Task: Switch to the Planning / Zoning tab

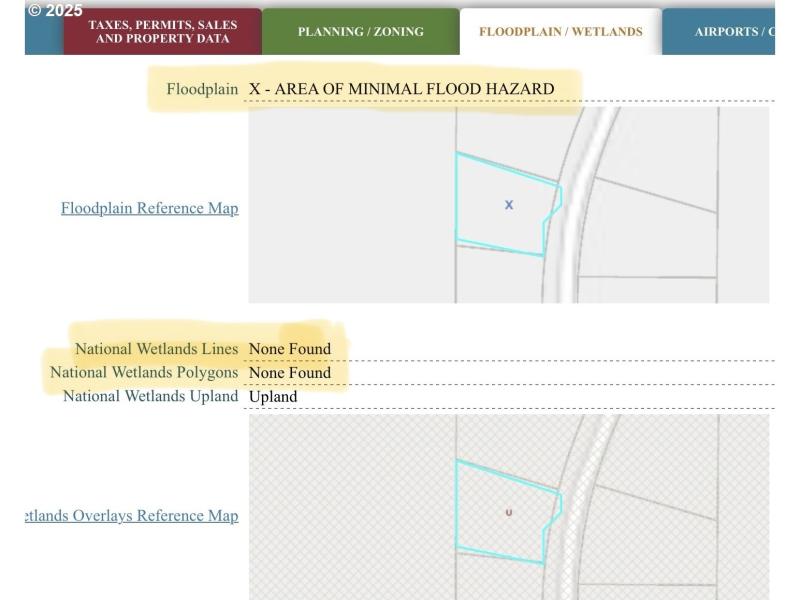Action: click(360, 32)
